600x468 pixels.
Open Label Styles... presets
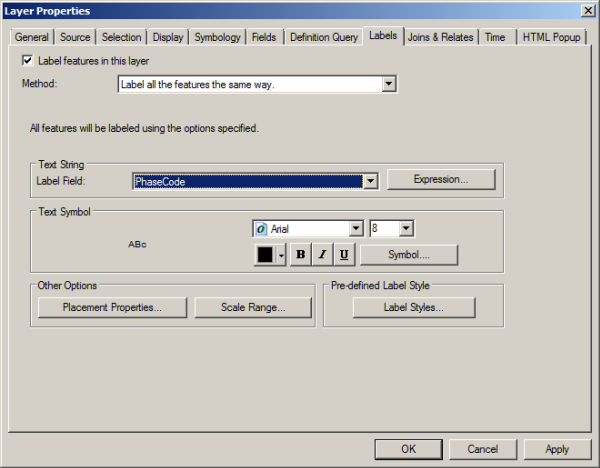tap(414, 308)
